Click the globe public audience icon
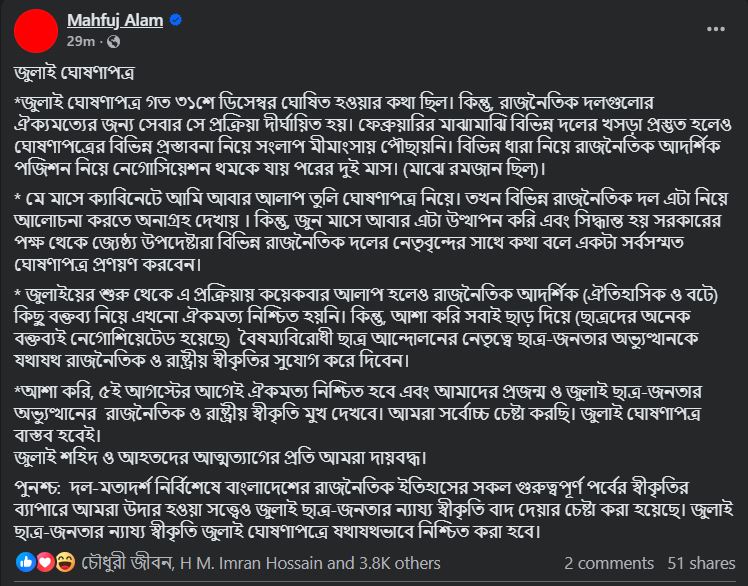Screen dimensions: 748x586 point(114,42)
